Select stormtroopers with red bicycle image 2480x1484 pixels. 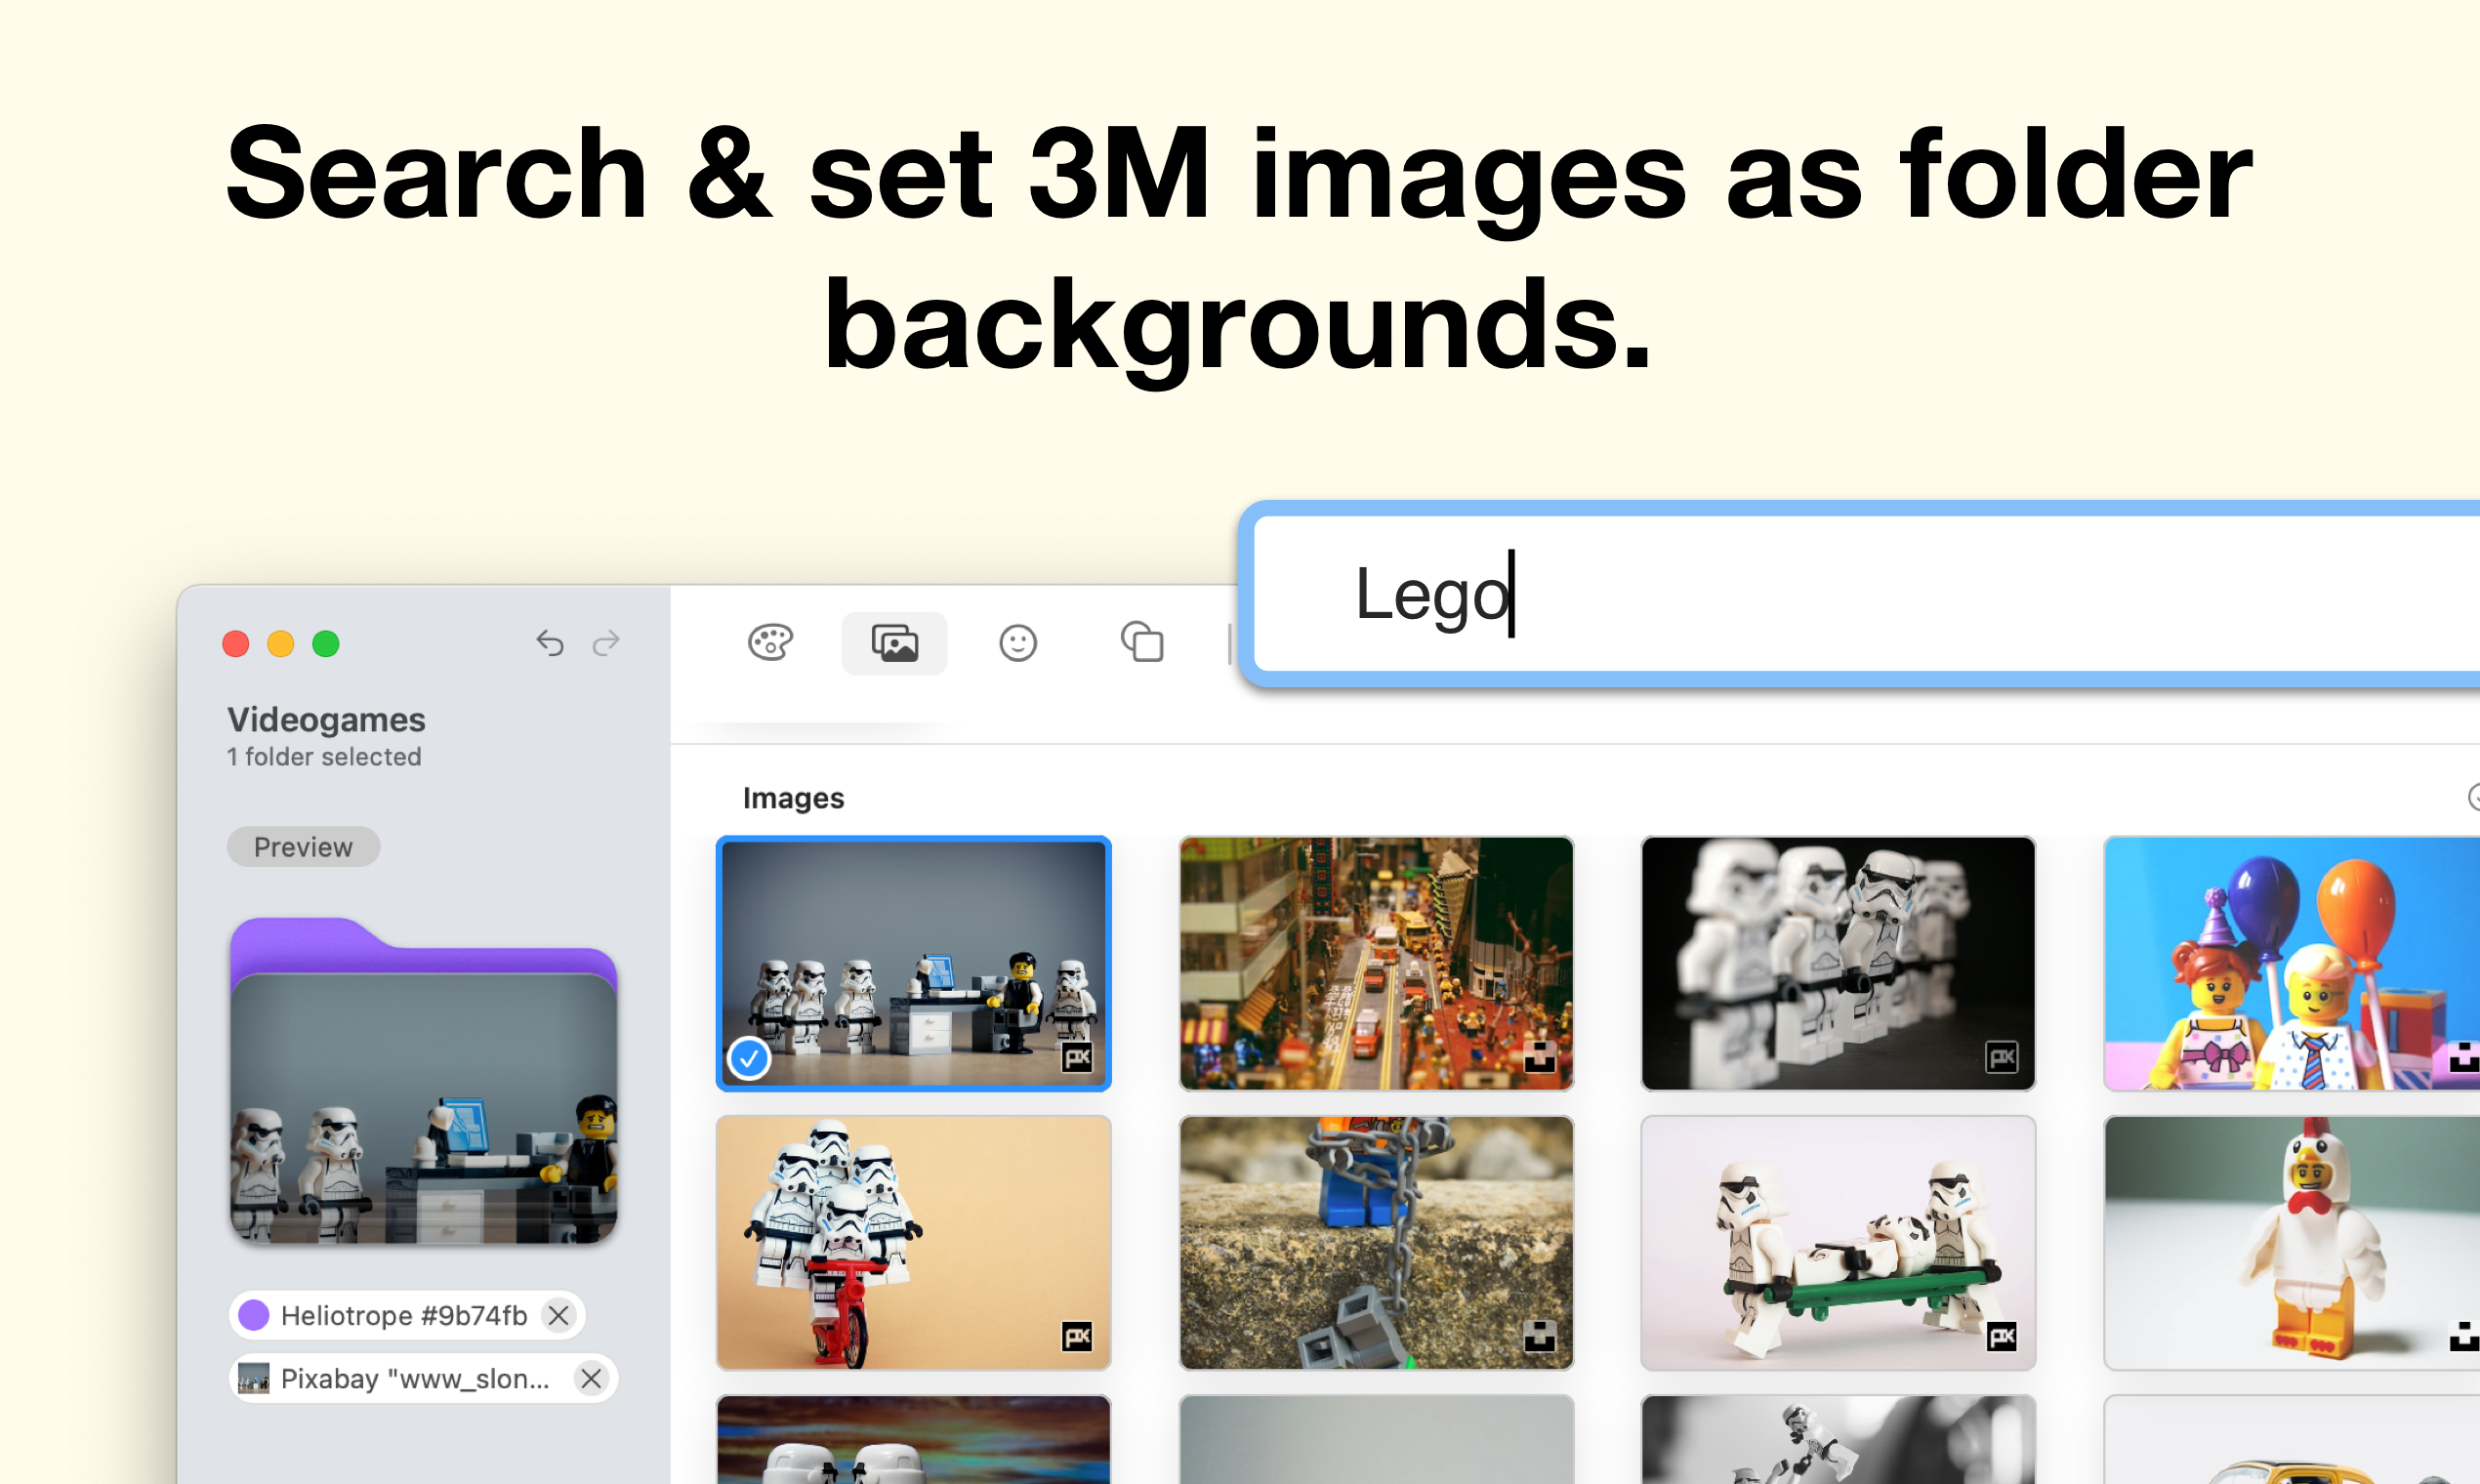click(914, 1243)
